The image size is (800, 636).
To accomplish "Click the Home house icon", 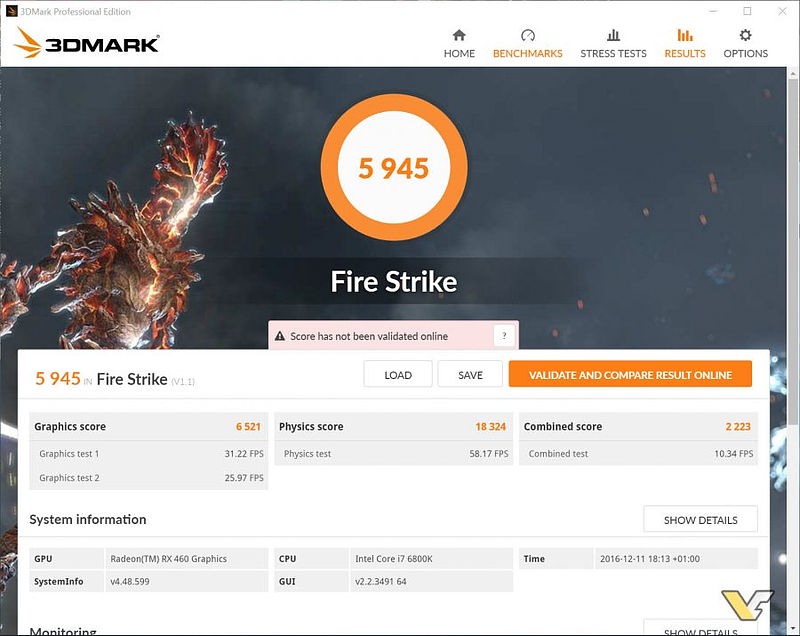I will coord(459,35).
